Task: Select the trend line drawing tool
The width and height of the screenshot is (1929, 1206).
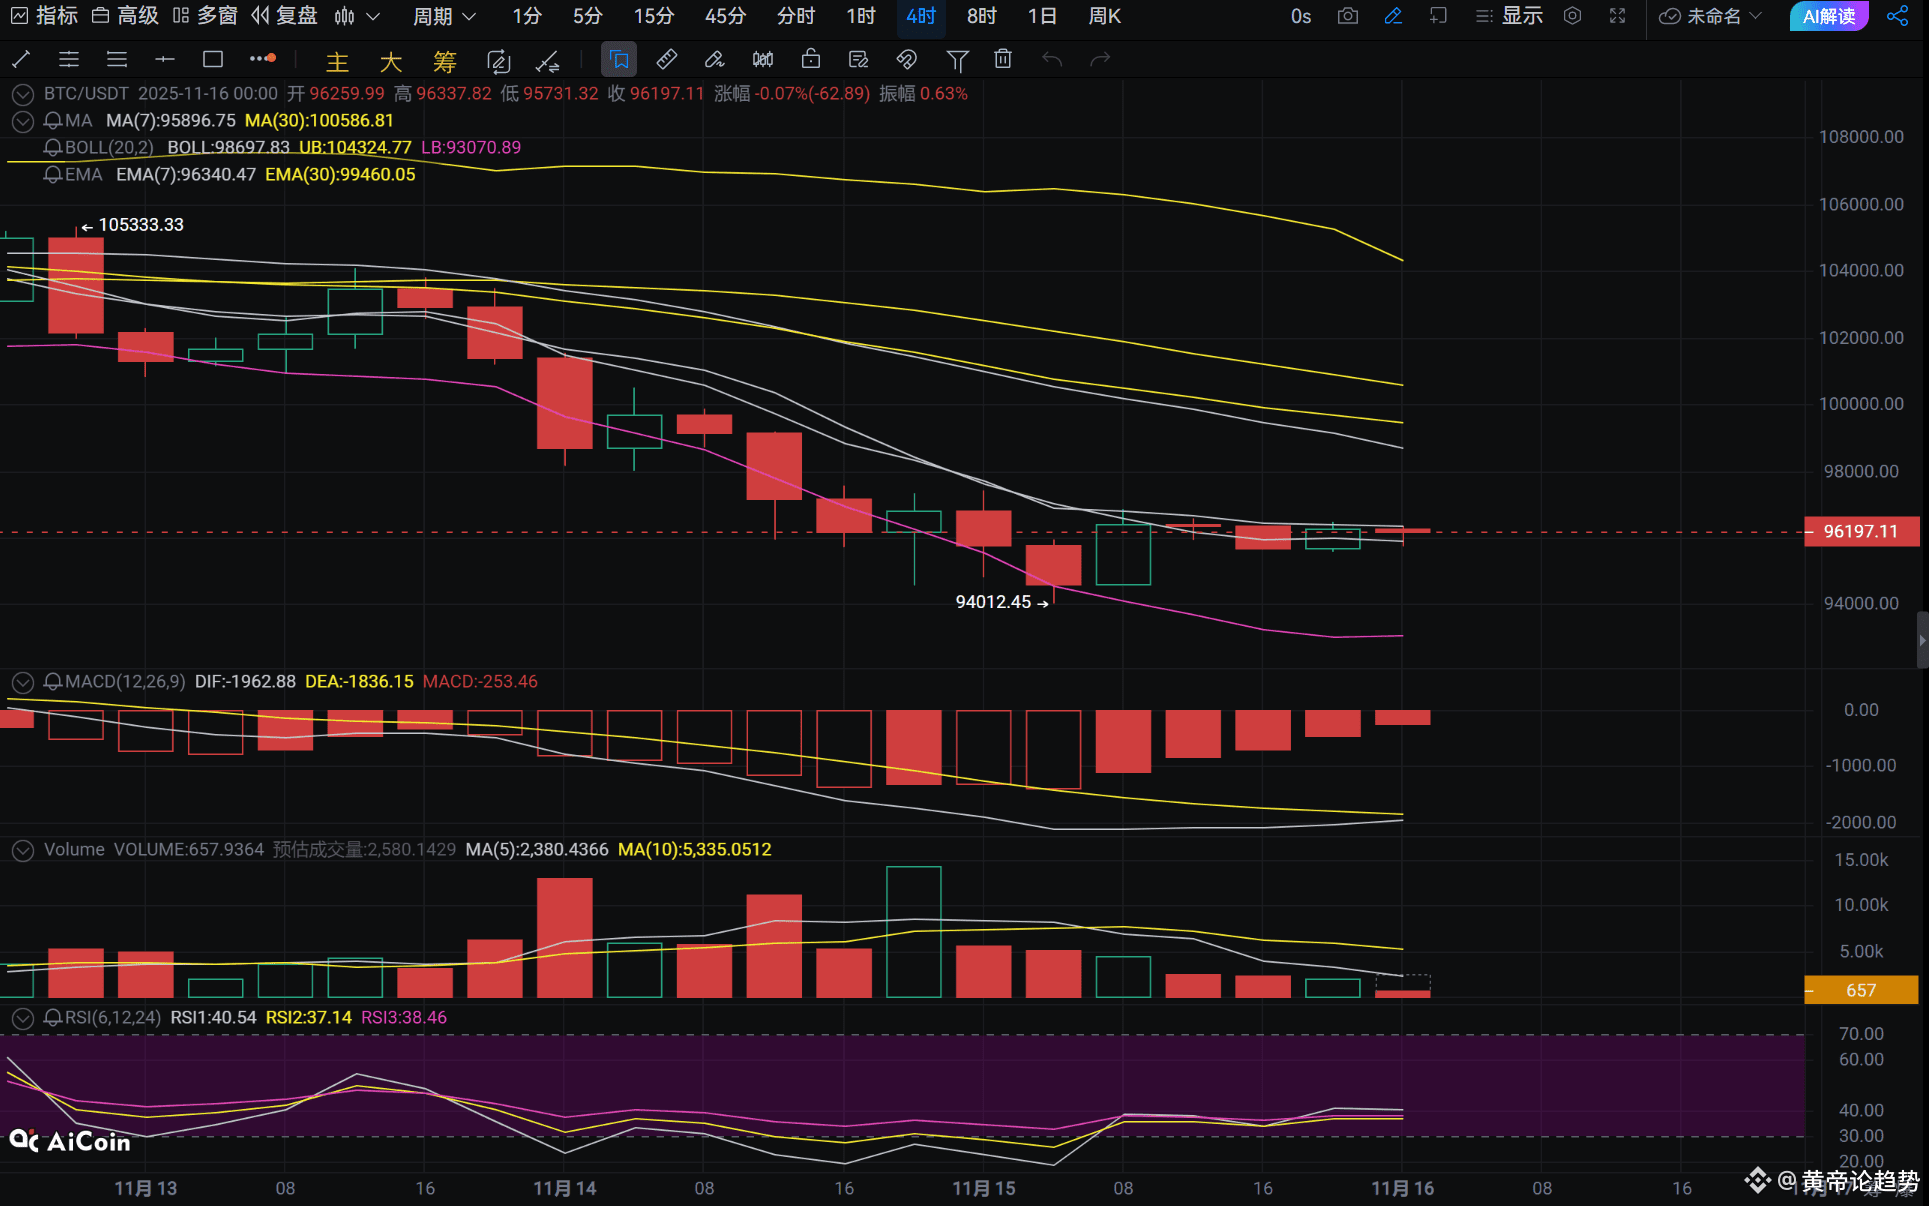Action: [20, 60]
